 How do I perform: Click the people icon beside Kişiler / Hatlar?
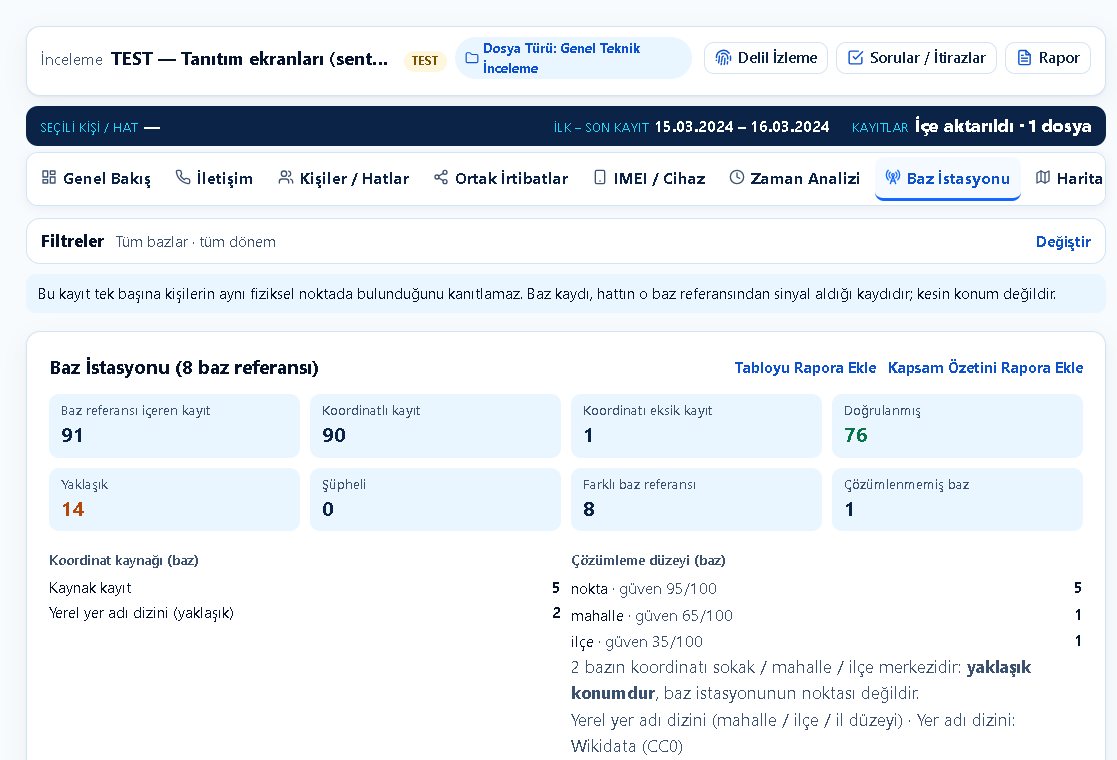pyautogui.click(x=286, y=177)
